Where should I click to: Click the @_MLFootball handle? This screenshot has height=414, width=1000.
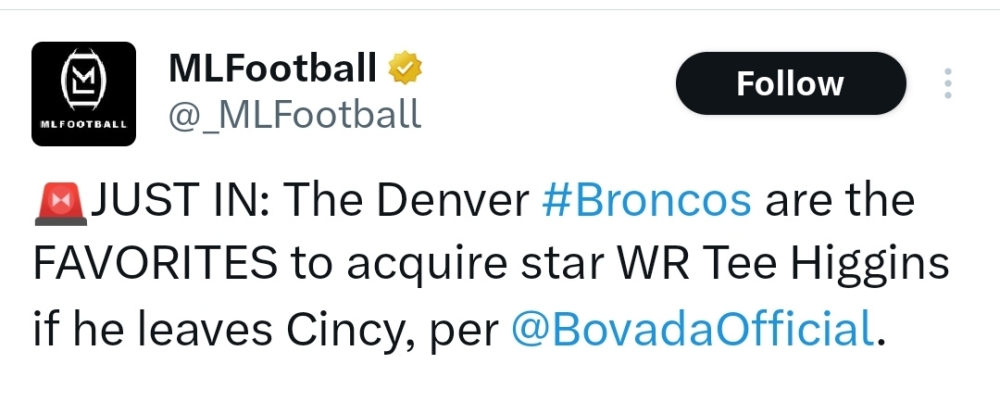[295, 115]
